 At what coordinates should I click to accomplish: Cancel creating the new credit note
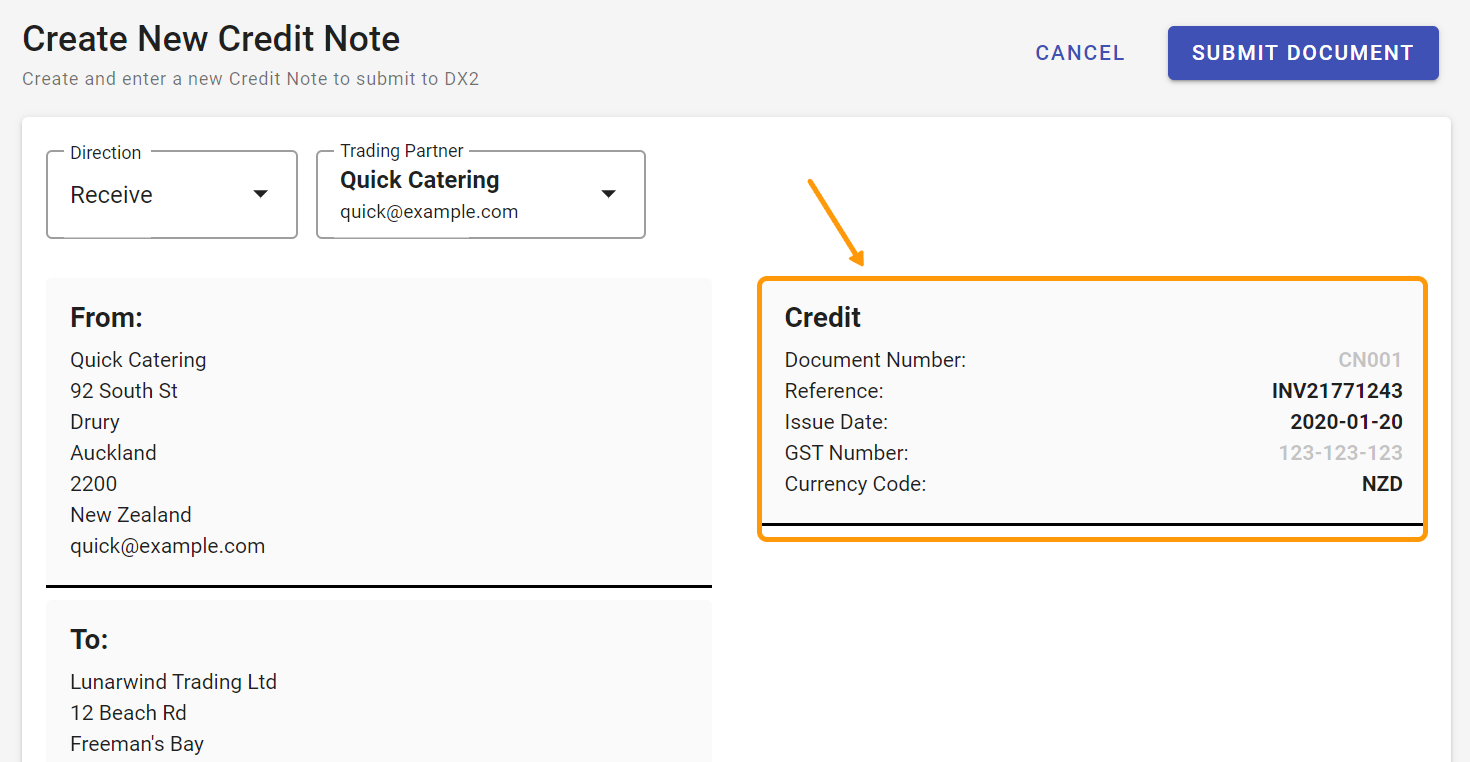(1079, 53)
